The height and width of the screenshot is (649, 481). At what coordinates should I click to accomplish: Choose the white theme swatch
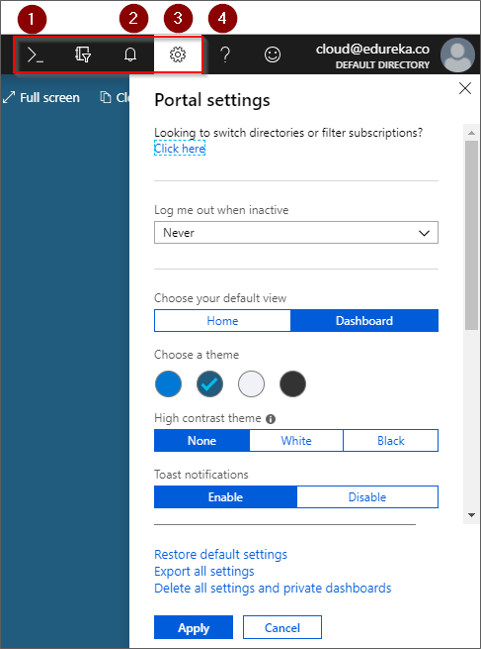[251, 384]
